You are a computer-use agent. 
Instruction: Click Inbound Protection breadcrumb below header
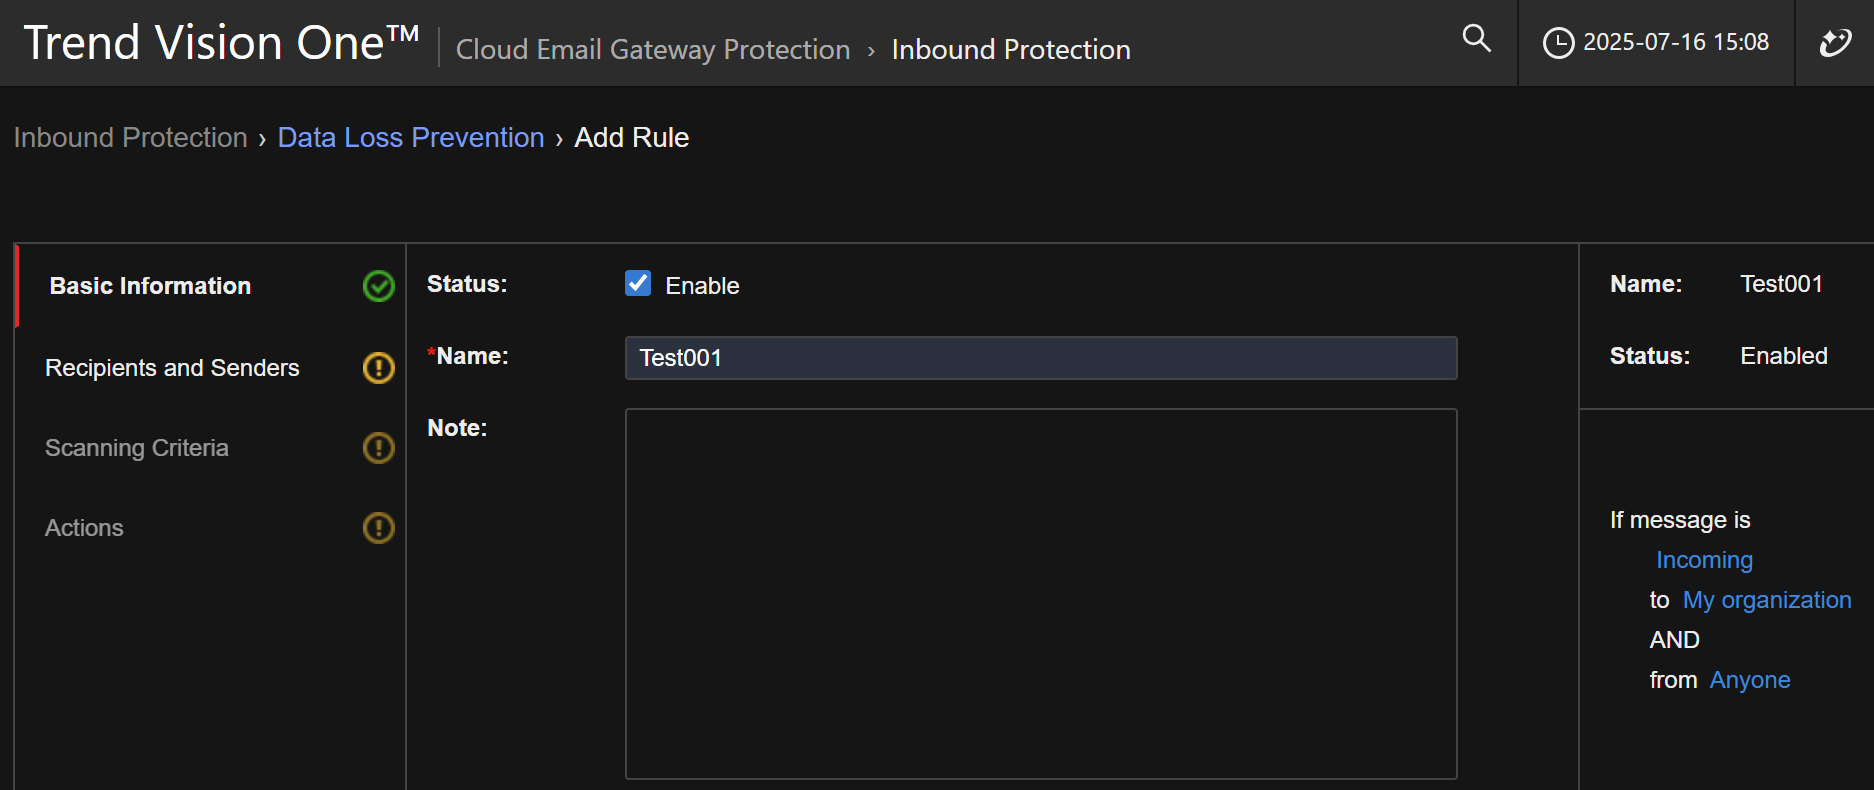coord(130,138)
